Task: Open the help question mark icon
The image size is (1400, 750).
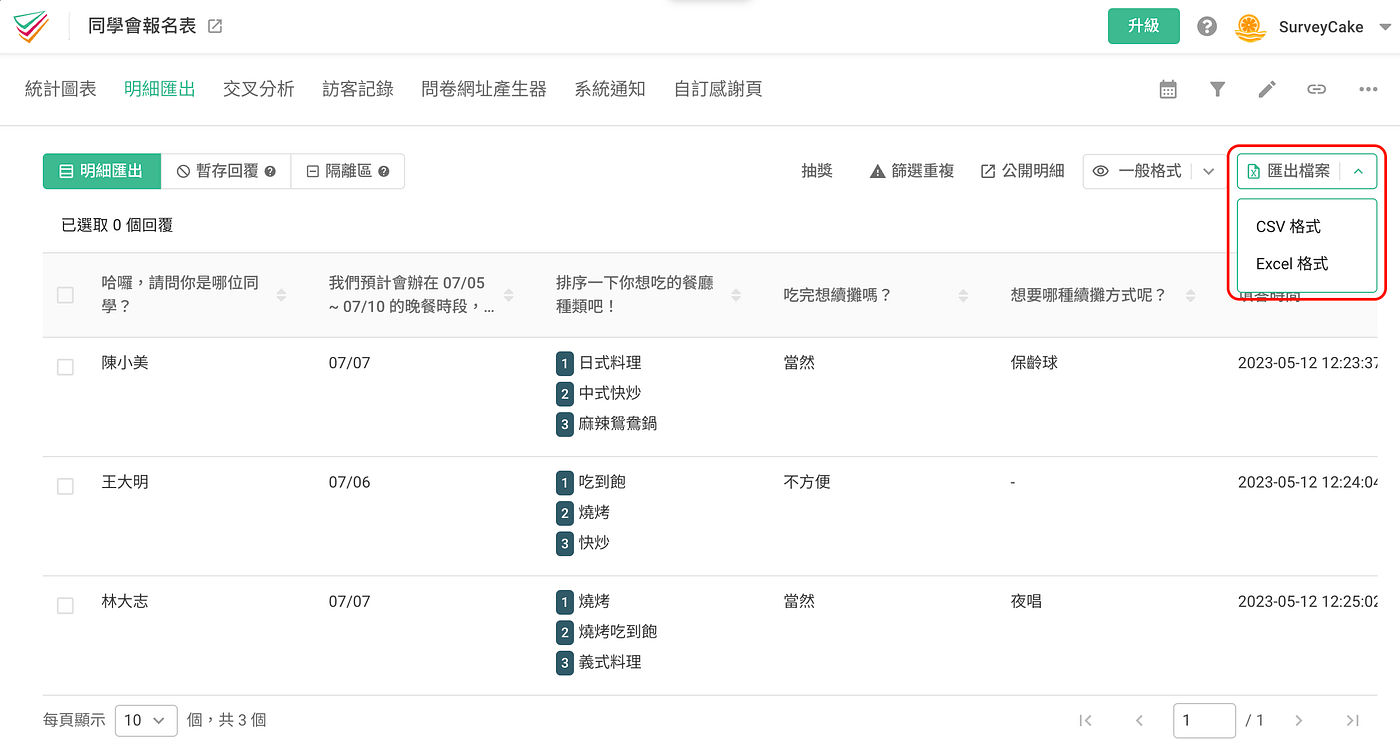Action: (1207, 27)
